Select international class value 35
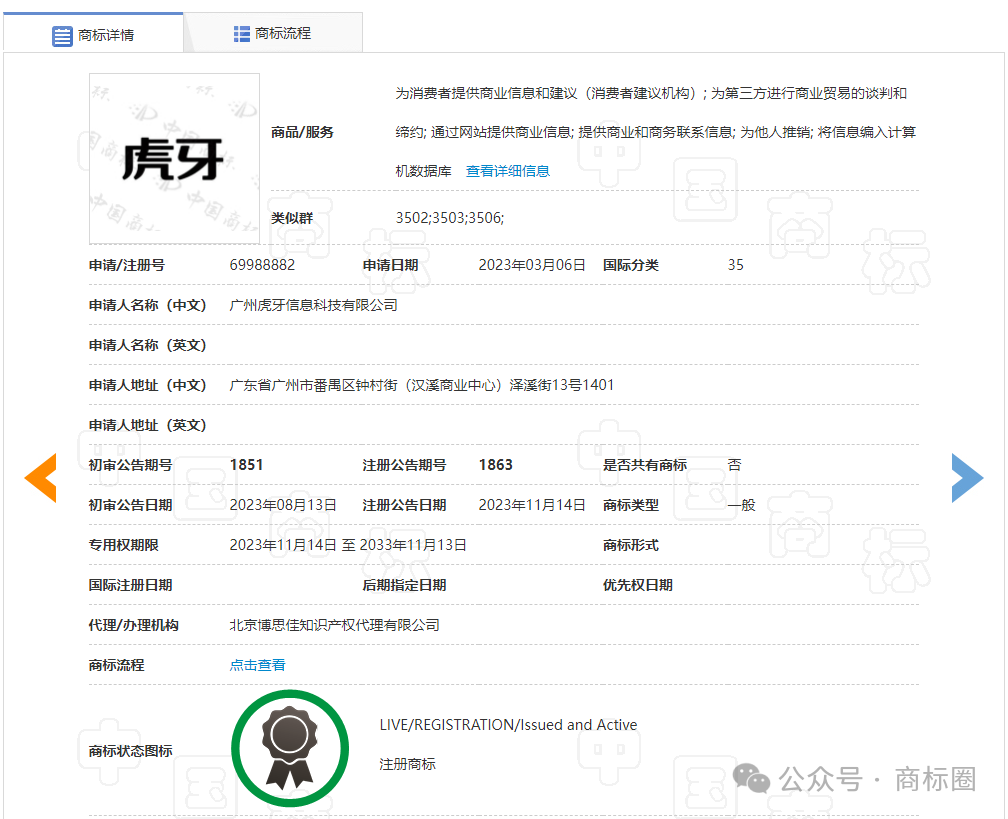The width and height of the screenshot is (1008, 819). coord(736,265)
